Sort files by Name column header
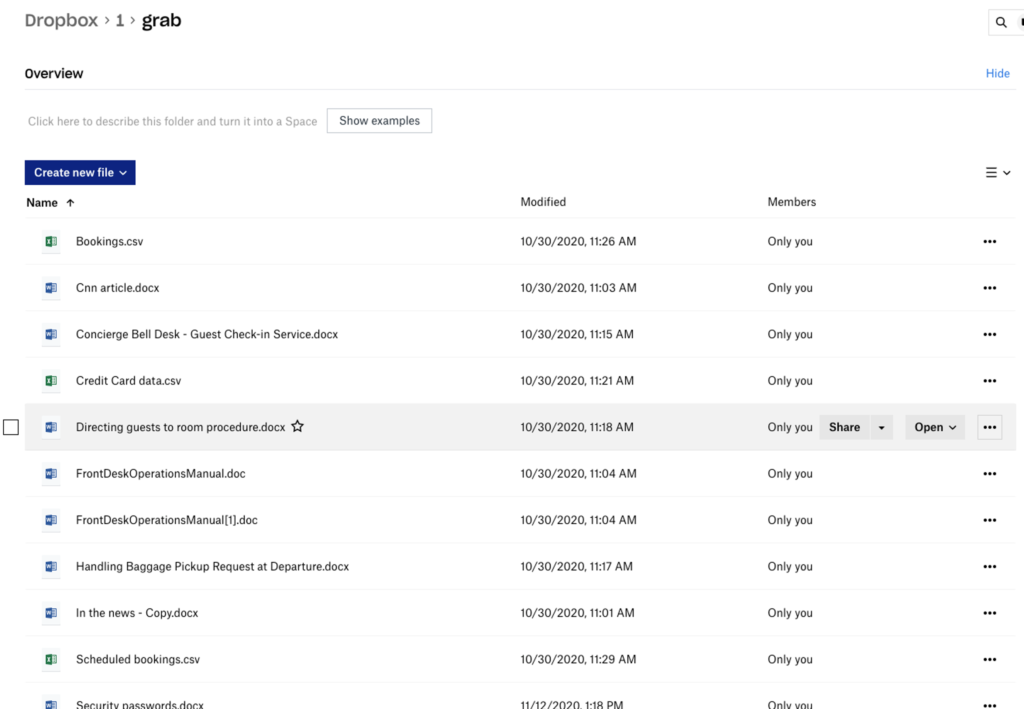The width and height of the screenshot is (1024, 709). coord(42,203)
